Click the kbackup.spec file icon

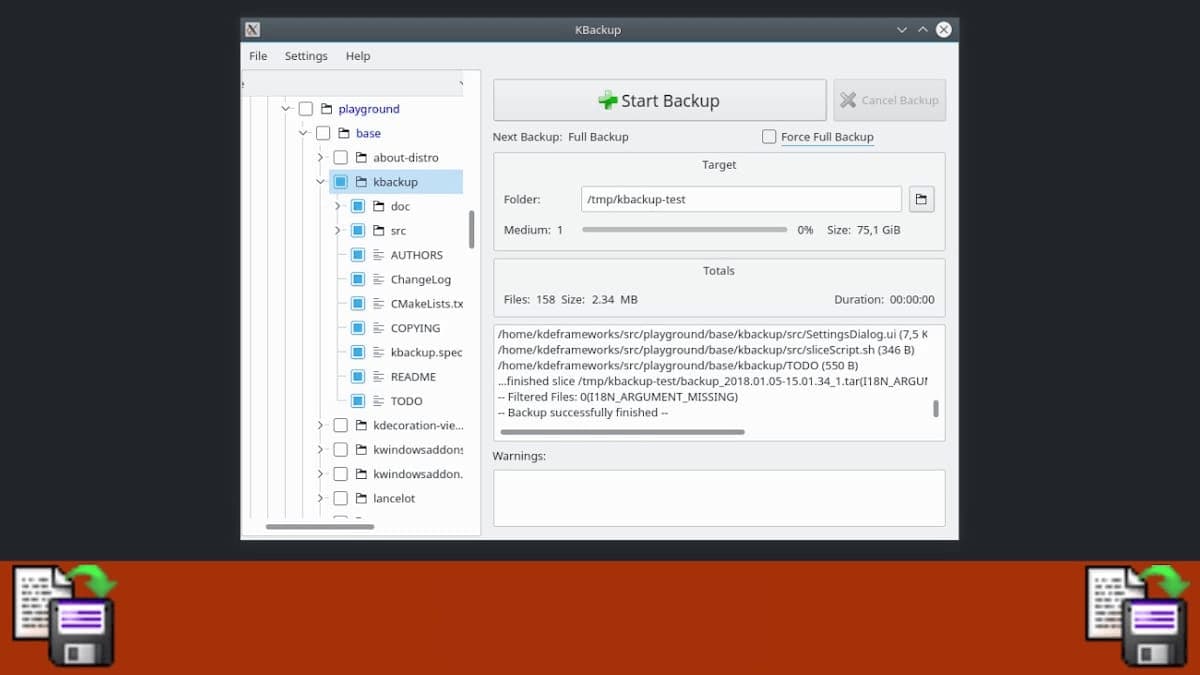[x=378, y=352]
